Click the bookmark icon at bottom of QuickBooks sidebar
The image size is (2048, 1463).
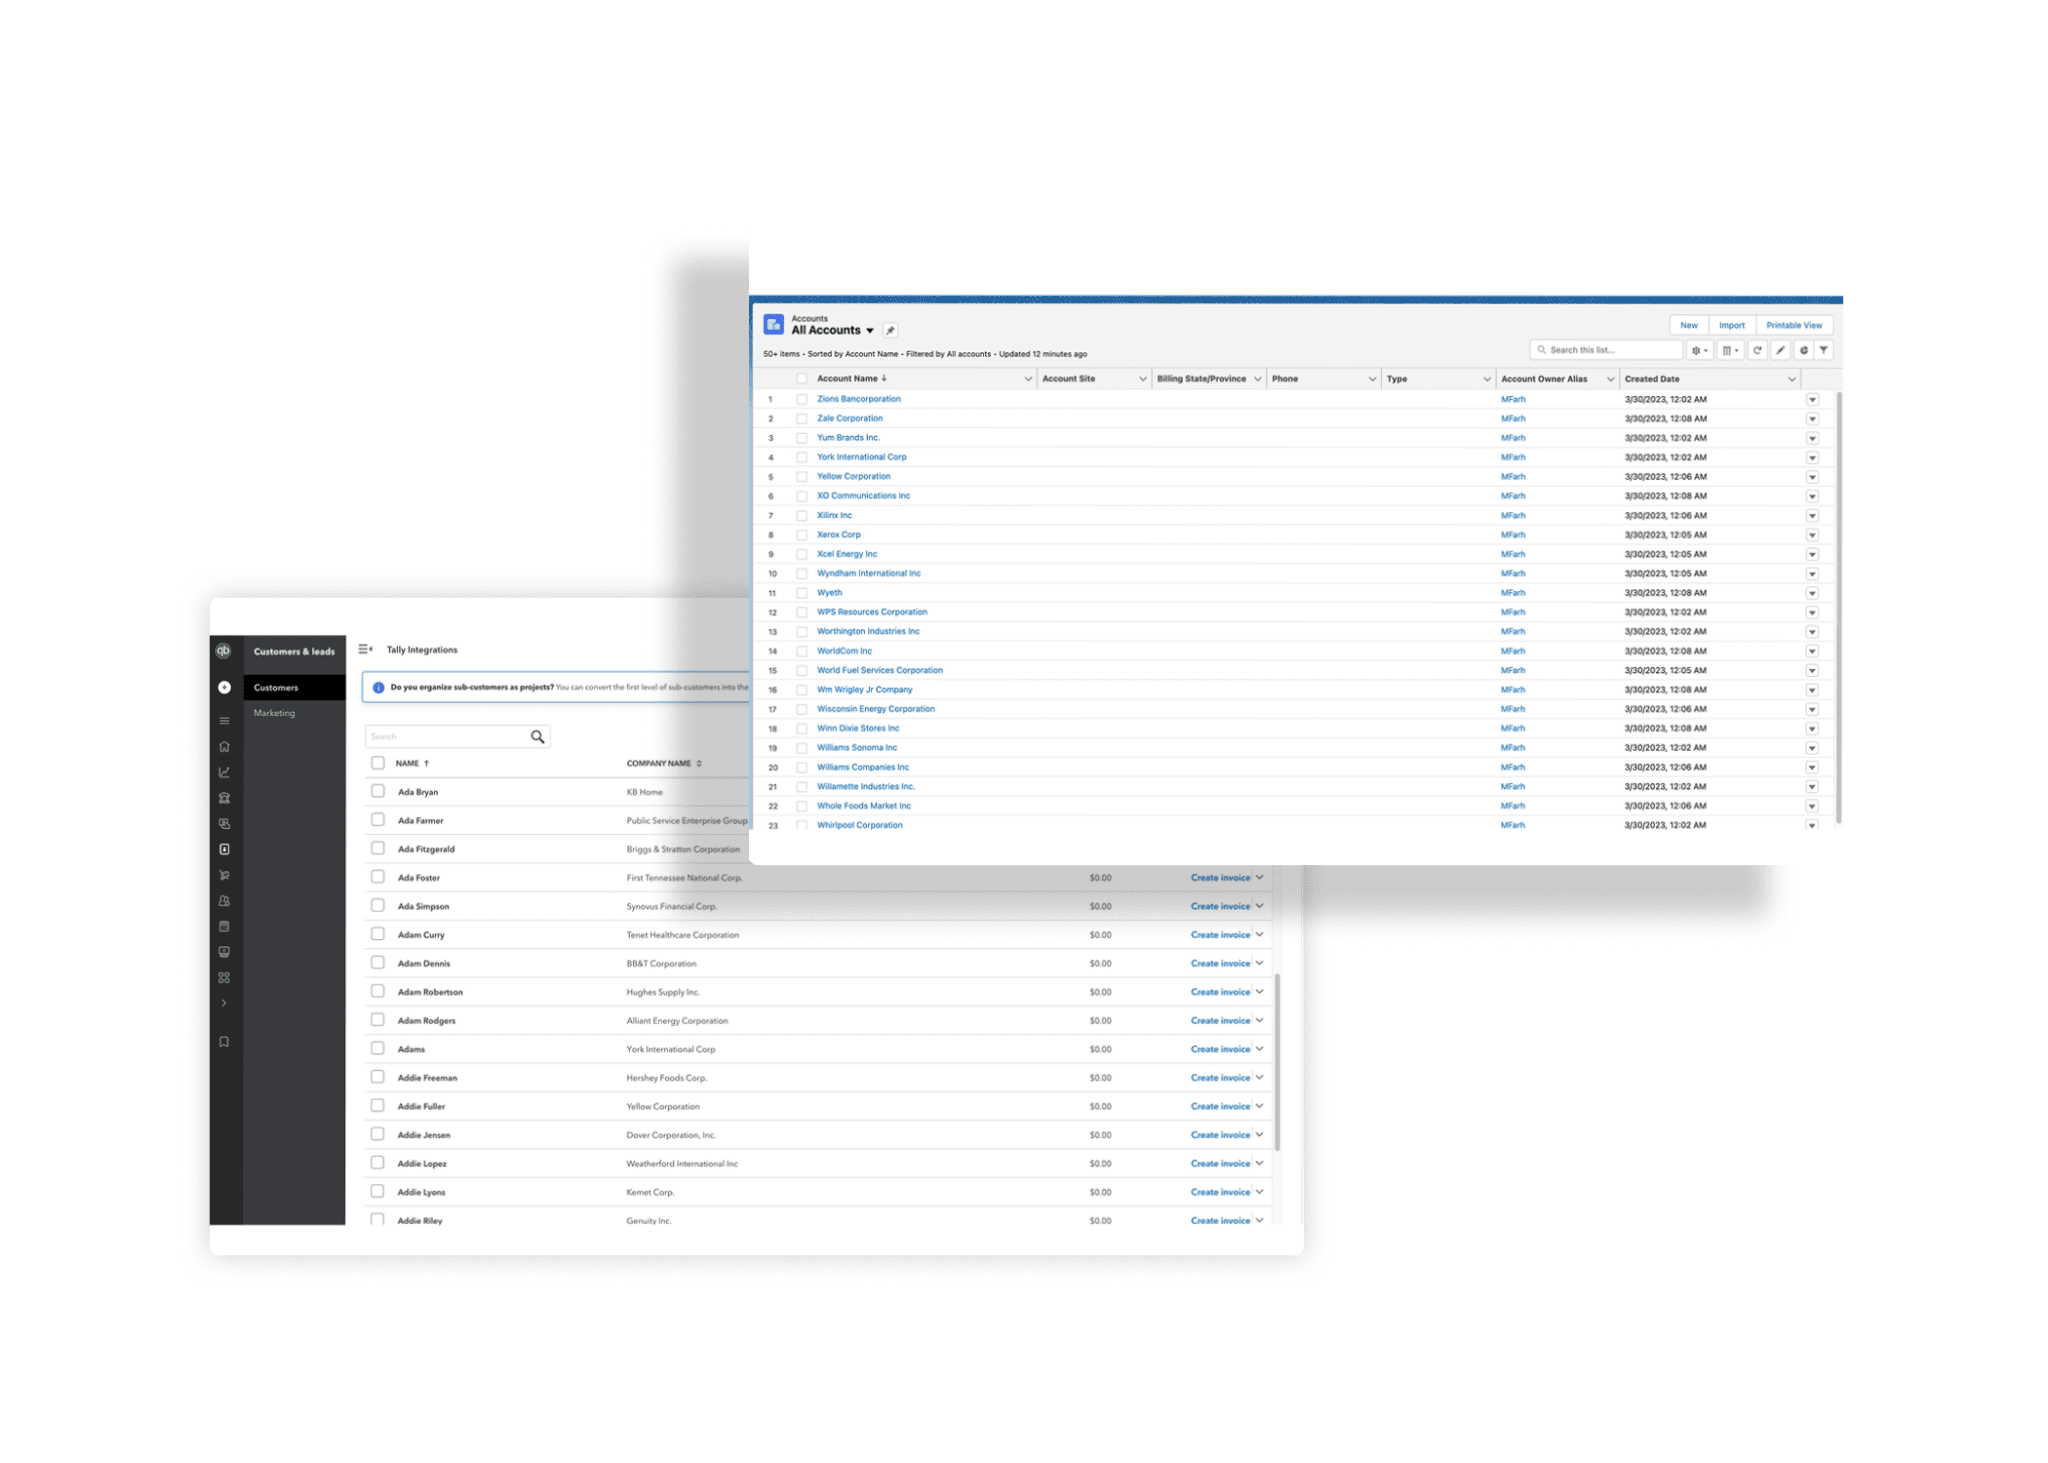[x=224, y=1042]
